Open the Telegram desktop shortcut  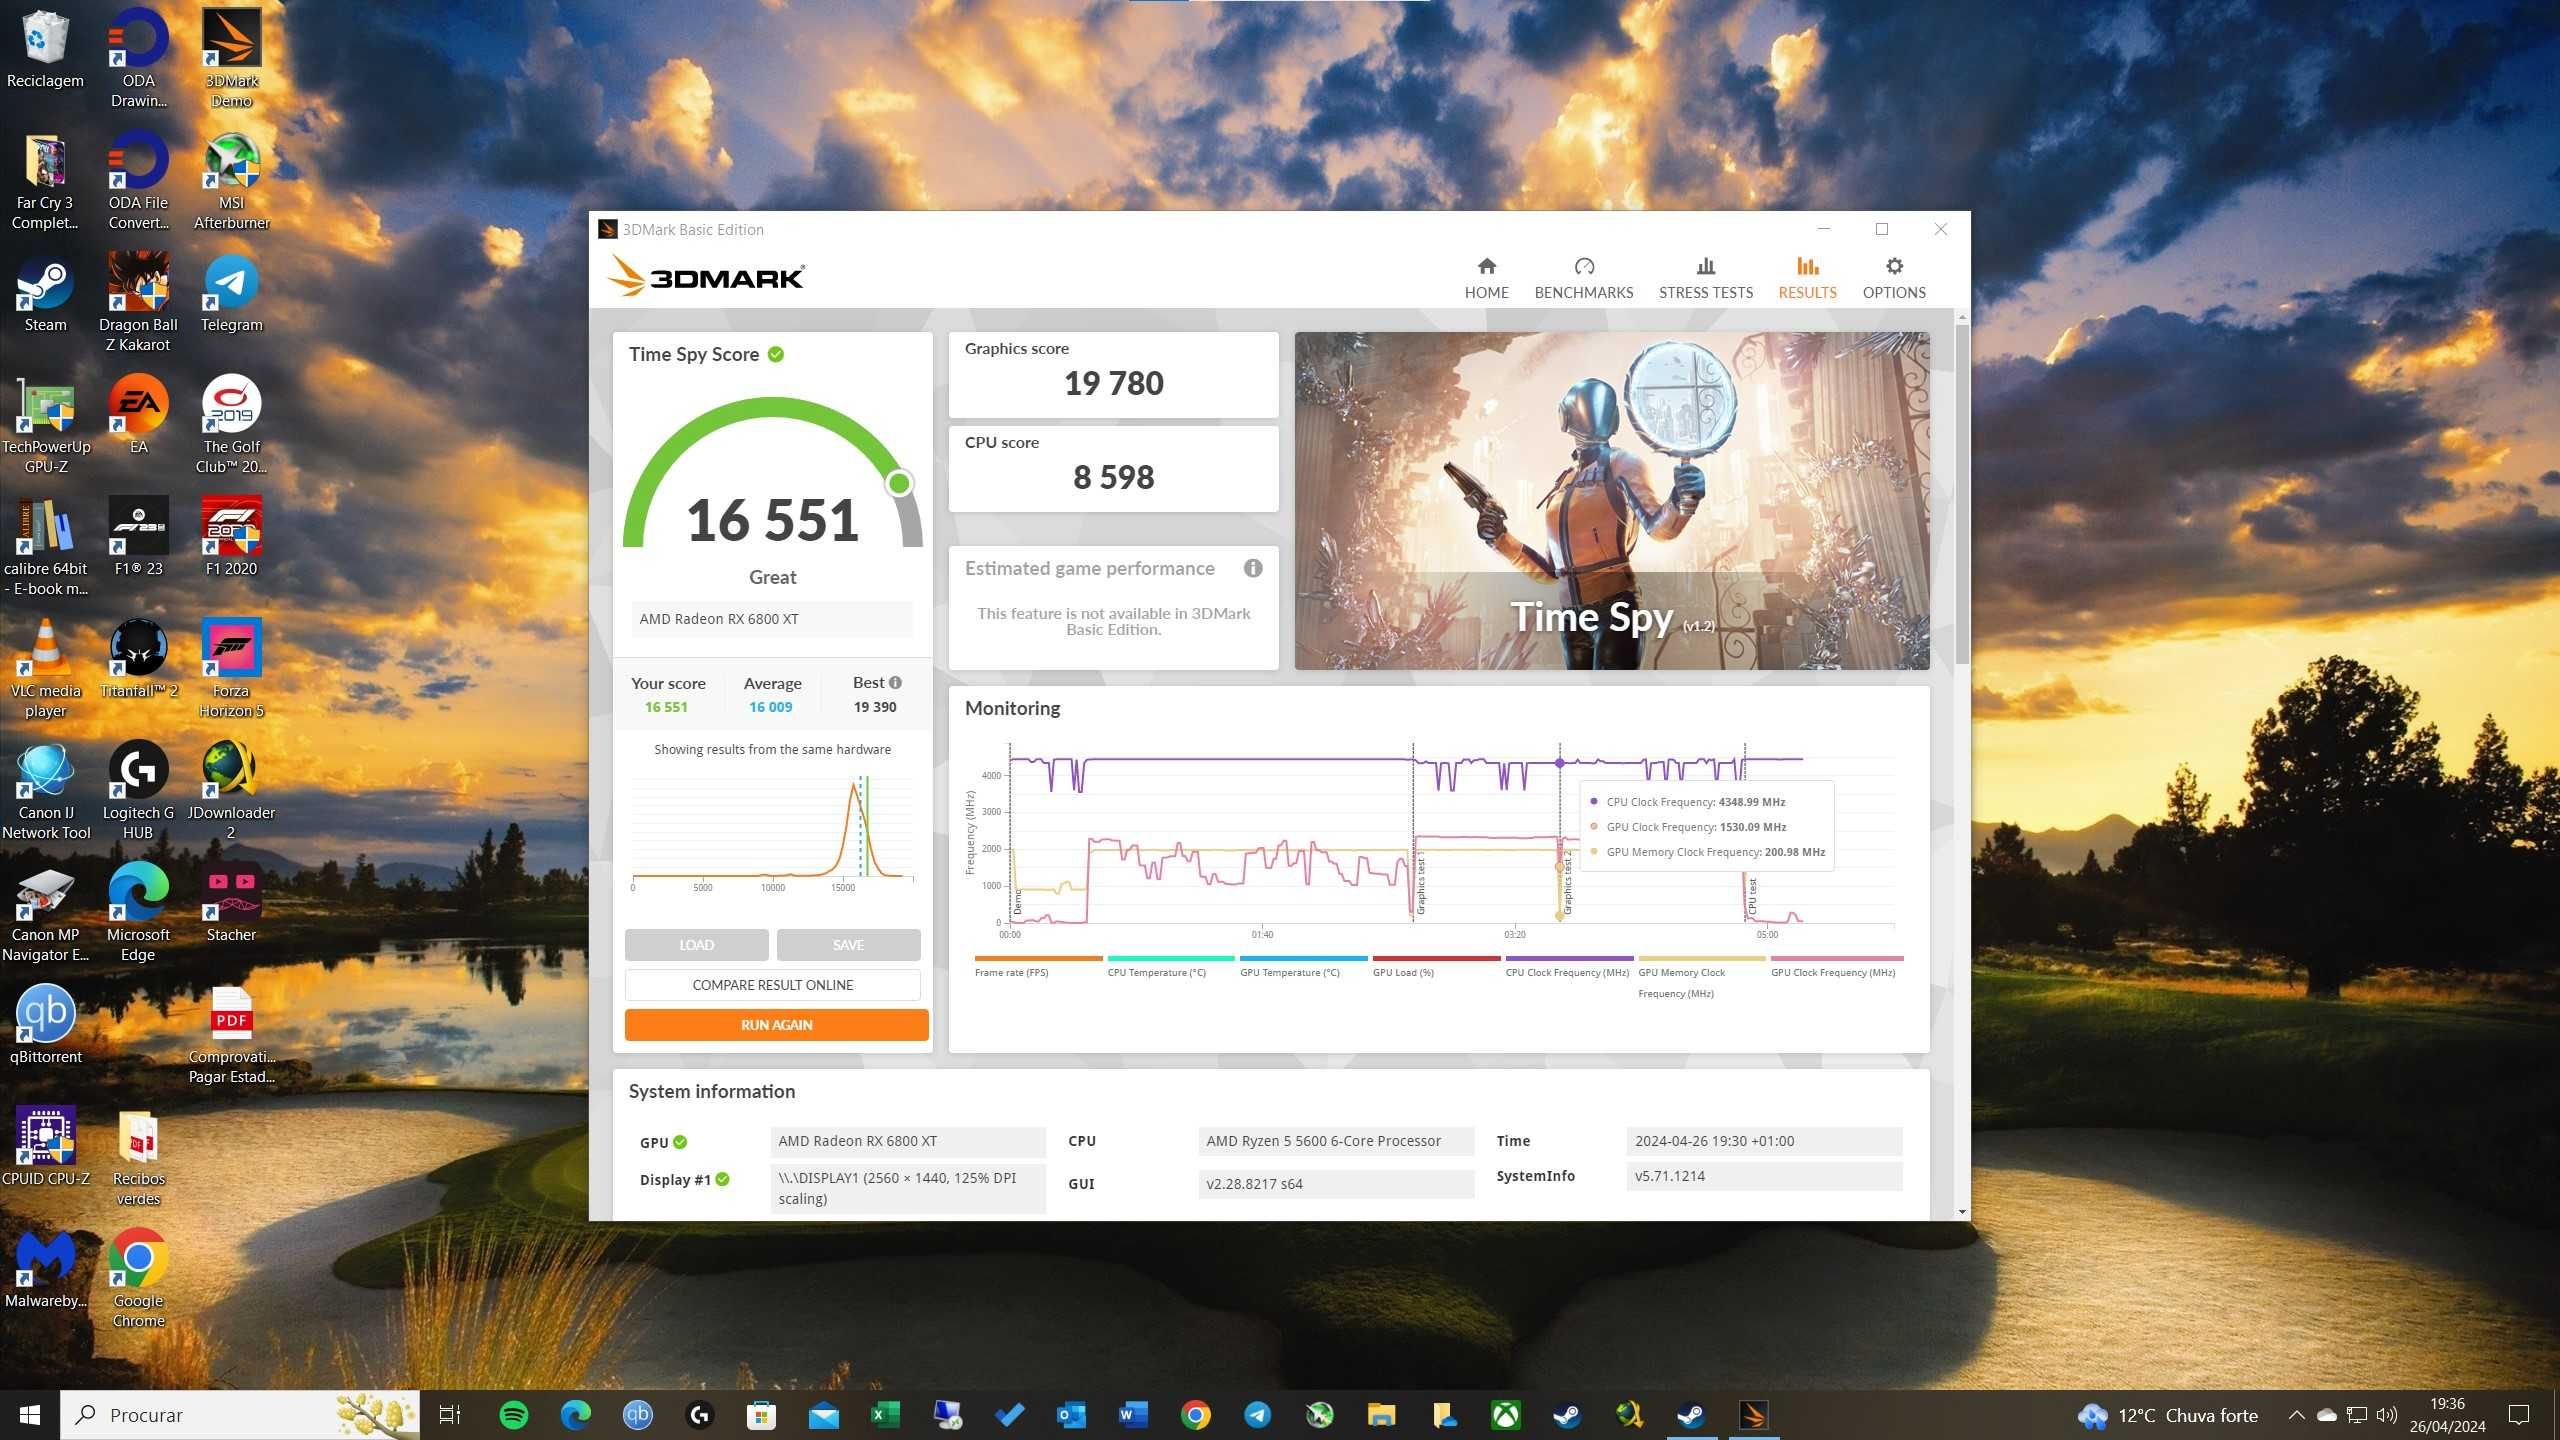pyautogui.click(x=231, y=295)
